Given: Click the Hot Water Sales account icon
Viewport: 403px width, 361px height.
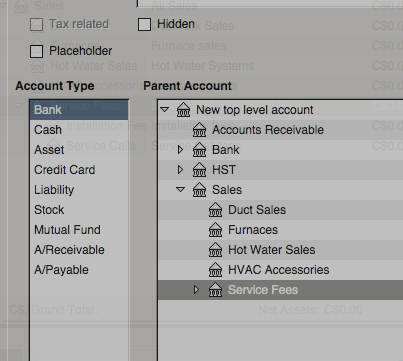Looking at the screenshot, I should (x=215, y=250).
